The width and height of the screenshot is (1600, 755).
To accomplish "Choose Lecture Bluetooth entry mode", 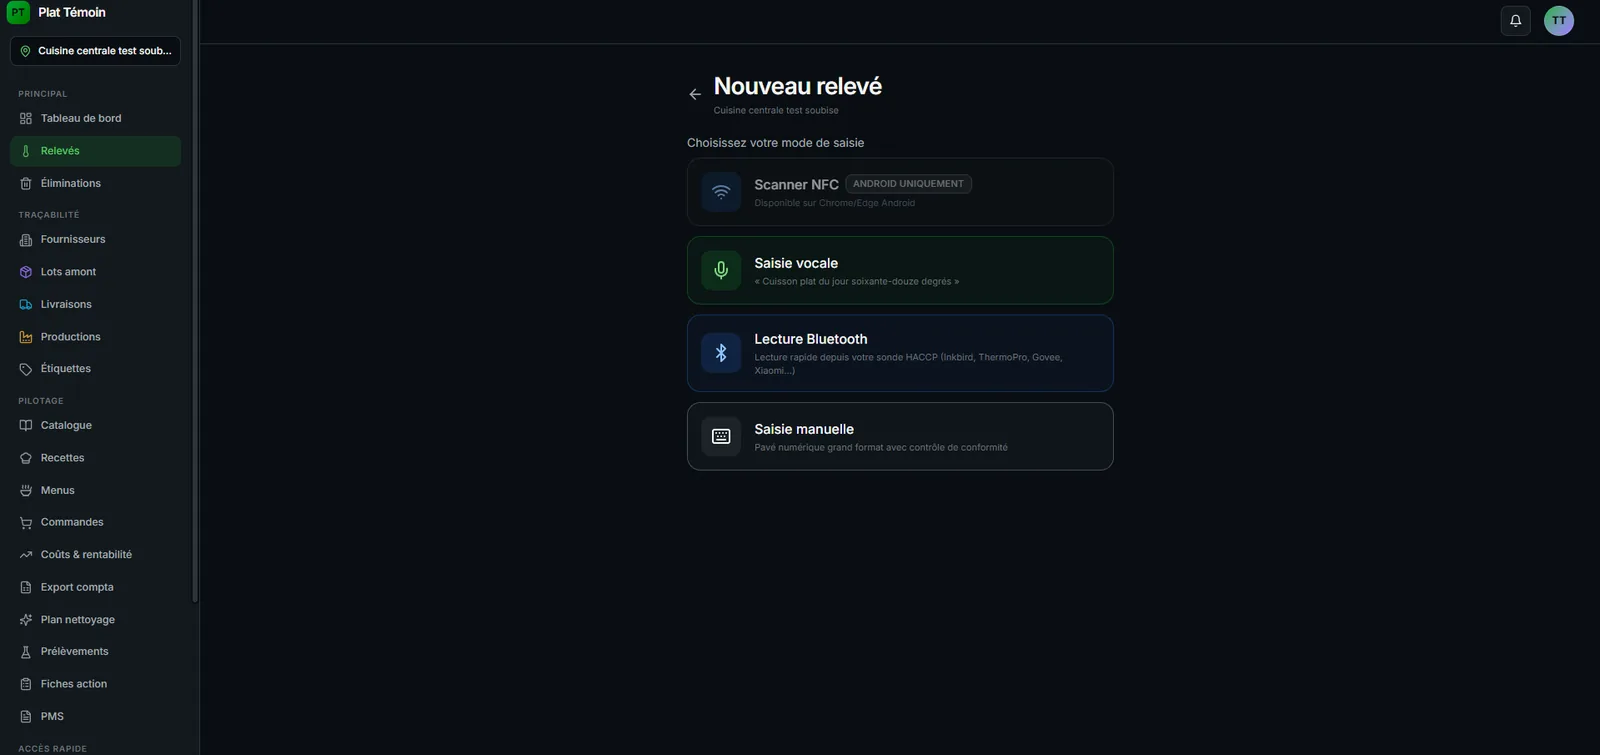I will click(900, 353).
